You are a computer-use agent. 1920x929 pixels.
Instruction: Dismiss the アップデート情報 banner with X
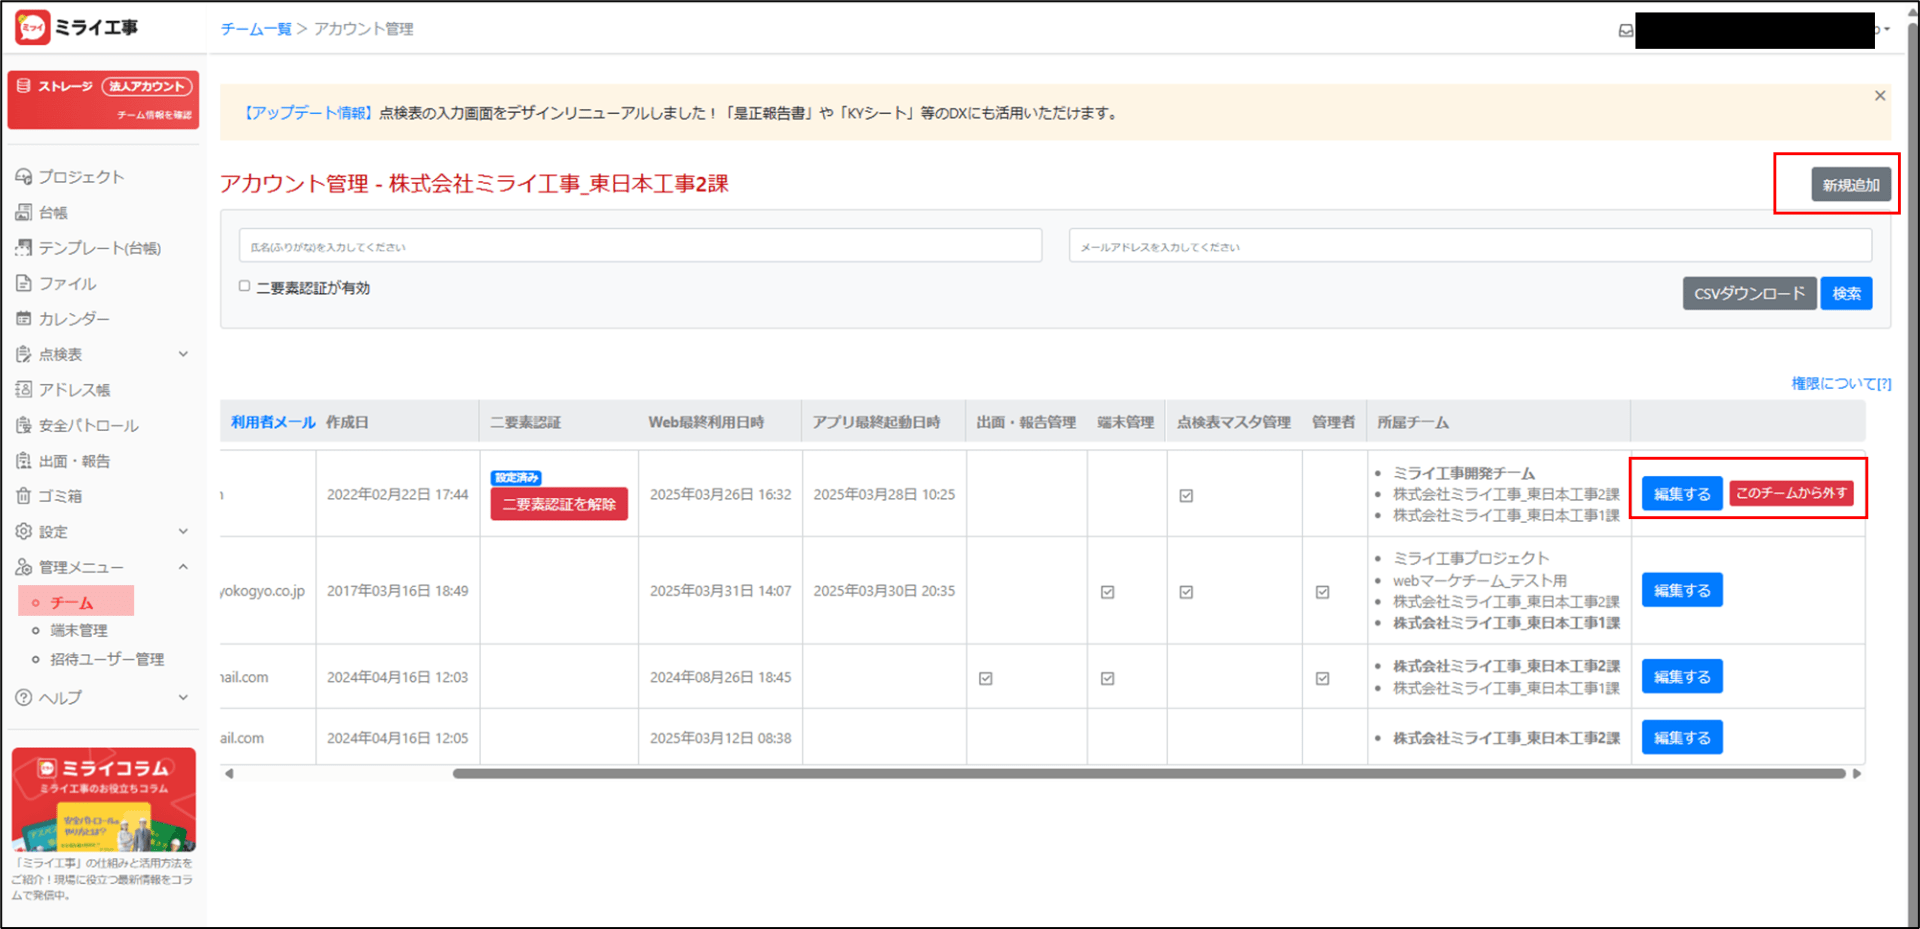1880,95
